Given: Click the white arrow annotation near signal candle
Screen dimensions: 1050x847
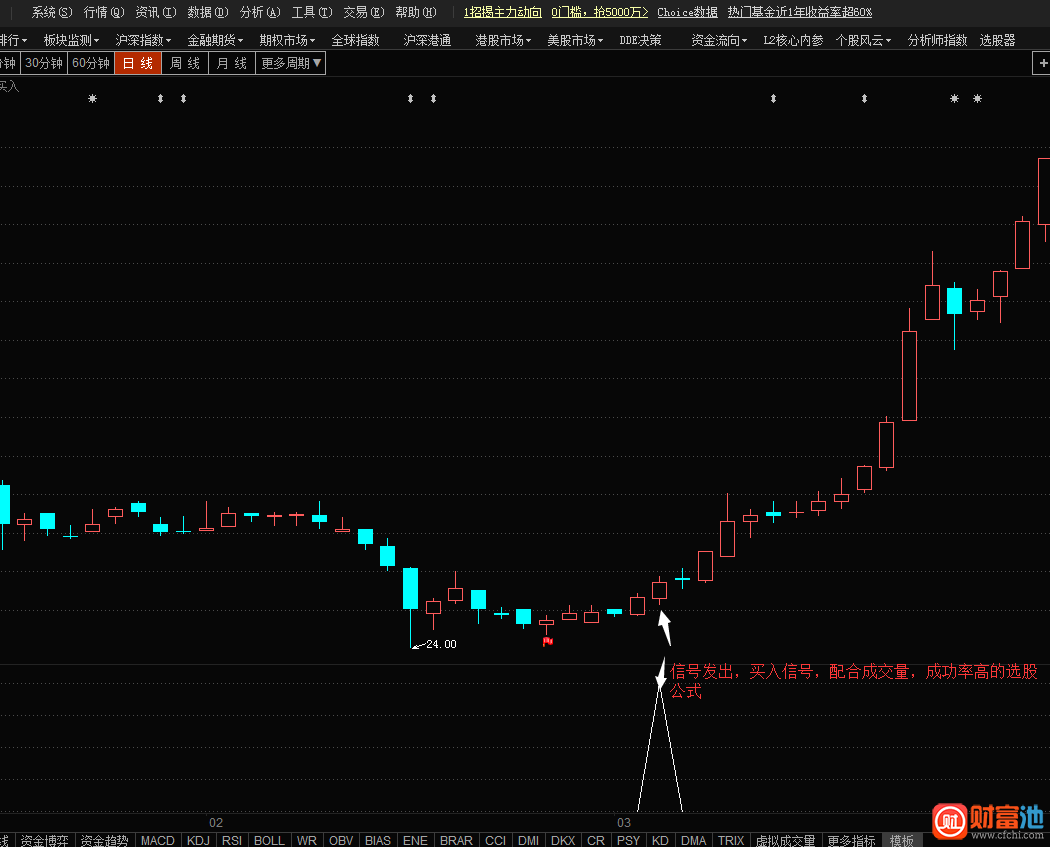Looking at the screenshot, I should [664, 627].
